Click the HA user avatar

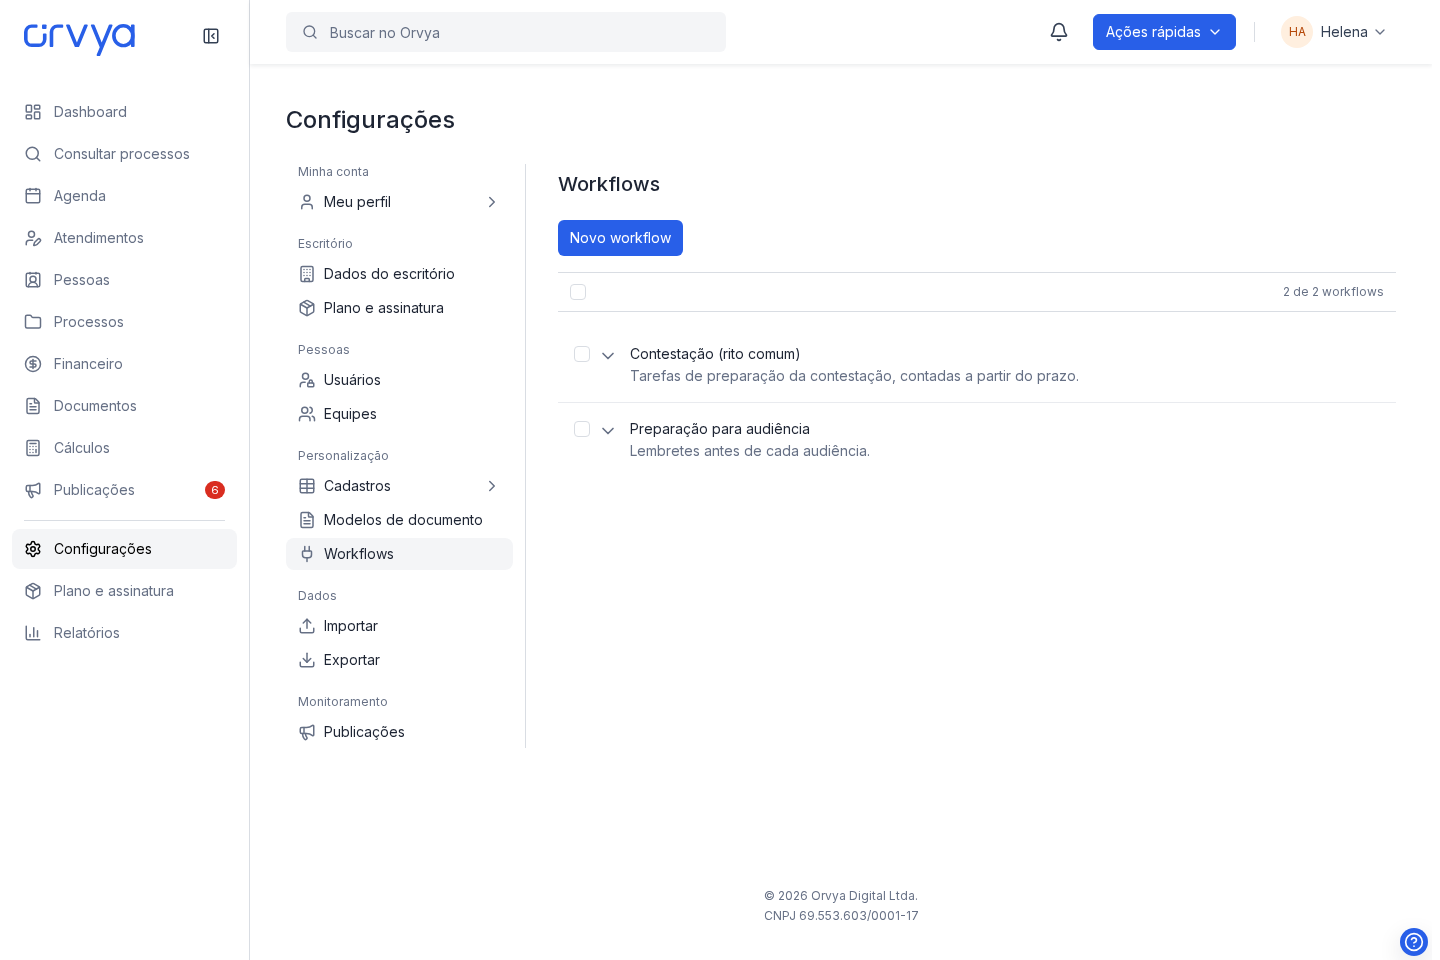click(x=1297, y=32)
